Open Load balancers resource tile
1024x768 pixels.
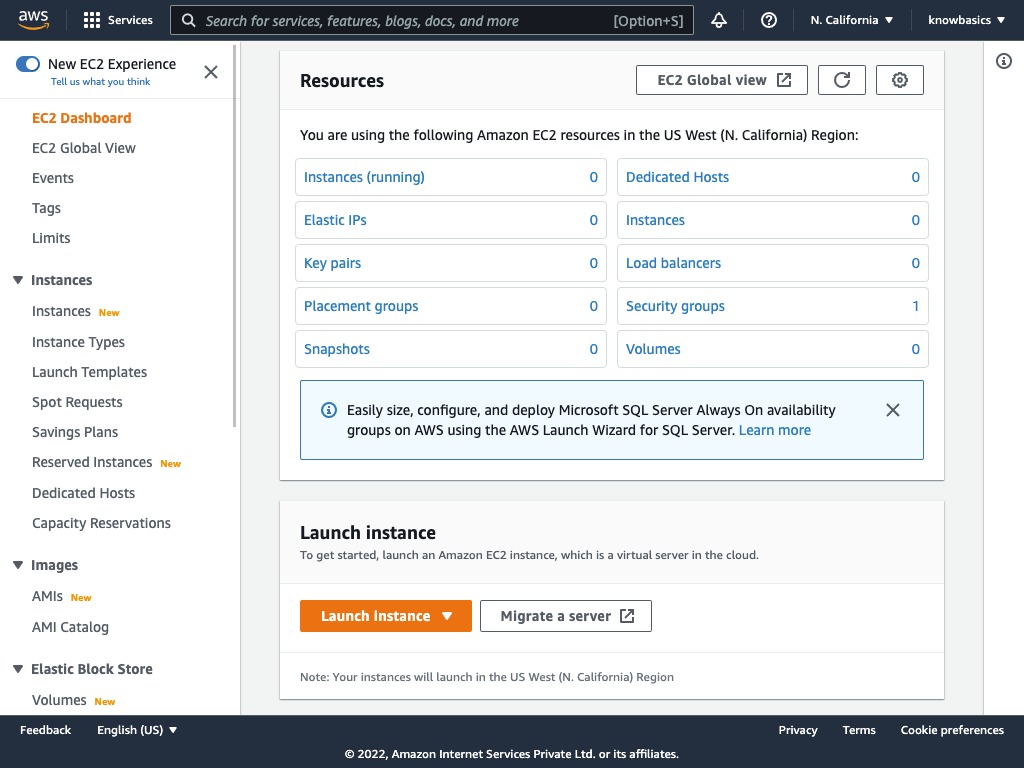click(x=773, y=263)
